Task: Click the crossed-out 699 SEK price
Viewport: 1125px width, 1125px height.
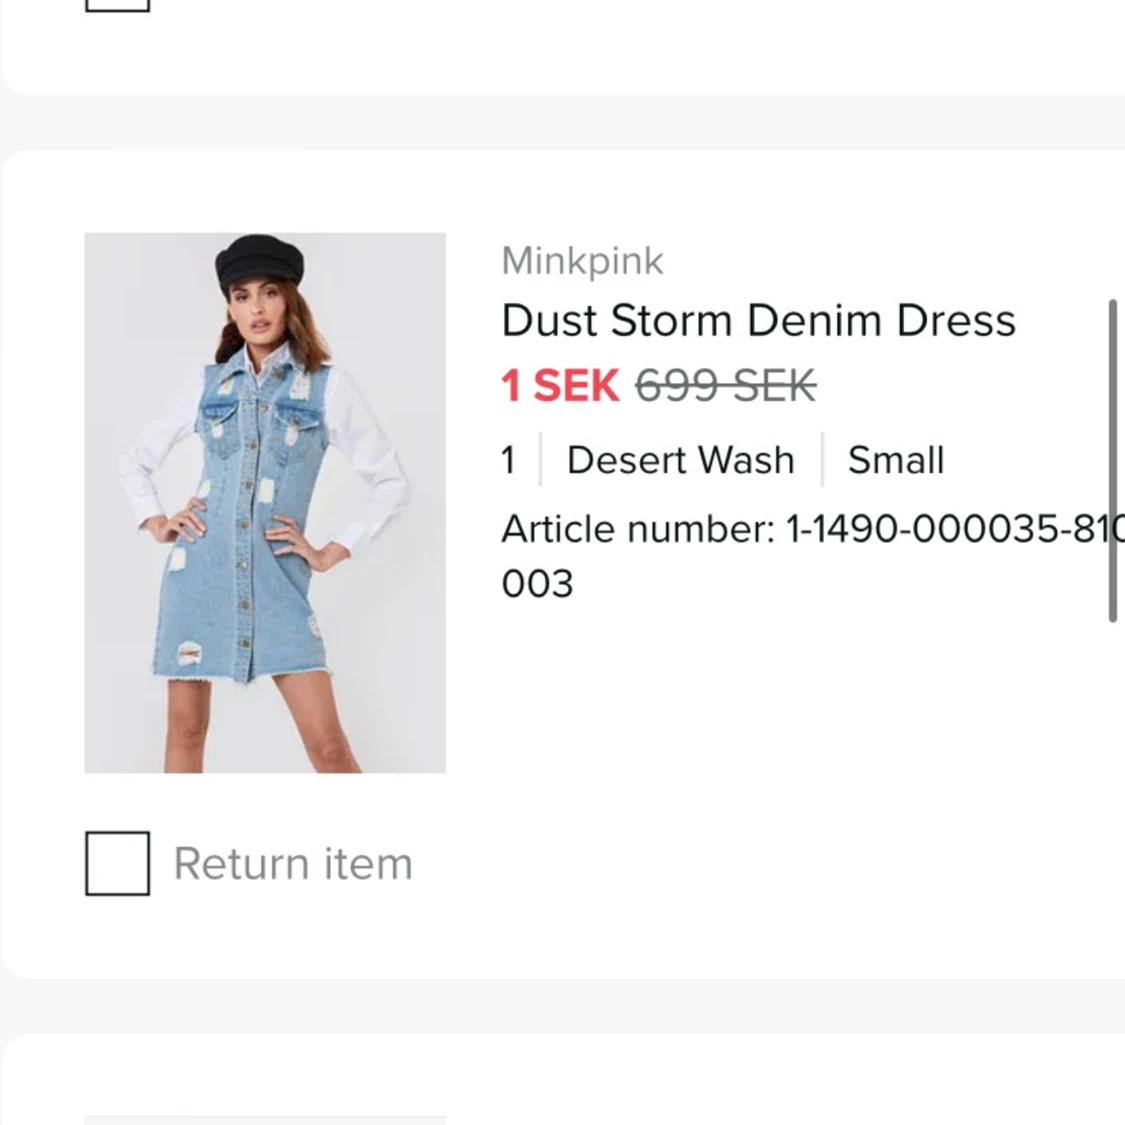Action: (725, 386)
